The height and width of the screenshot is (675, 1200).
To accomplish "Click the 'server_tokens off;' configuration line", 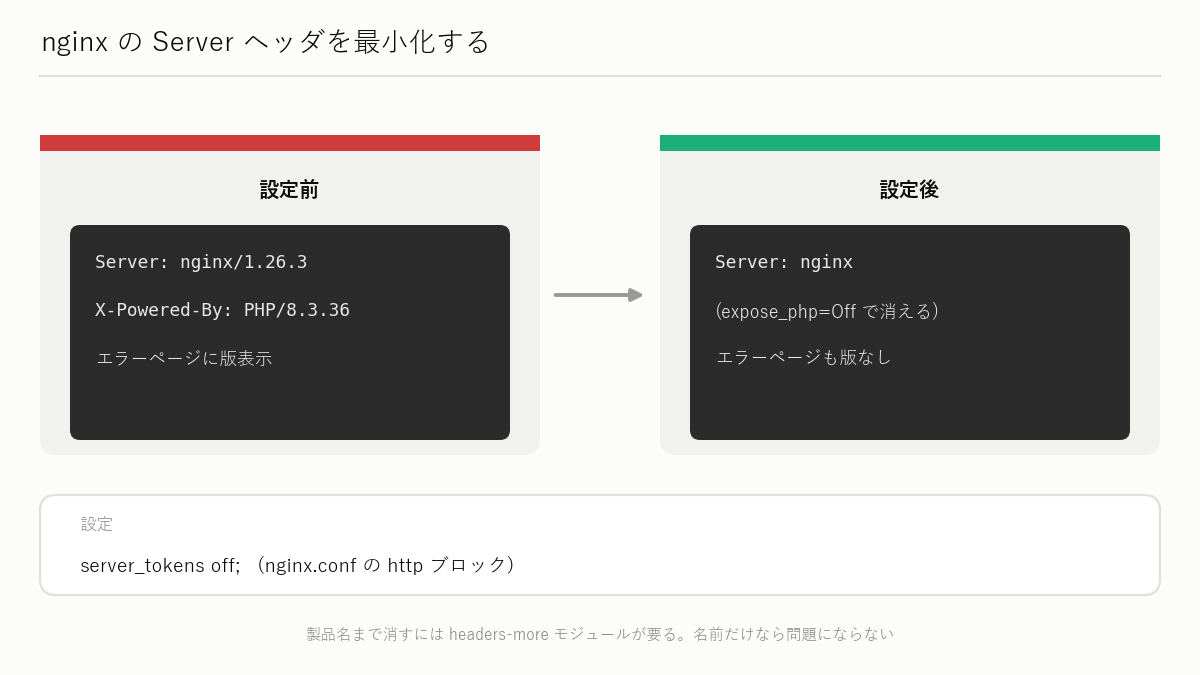I will [299, 565].
